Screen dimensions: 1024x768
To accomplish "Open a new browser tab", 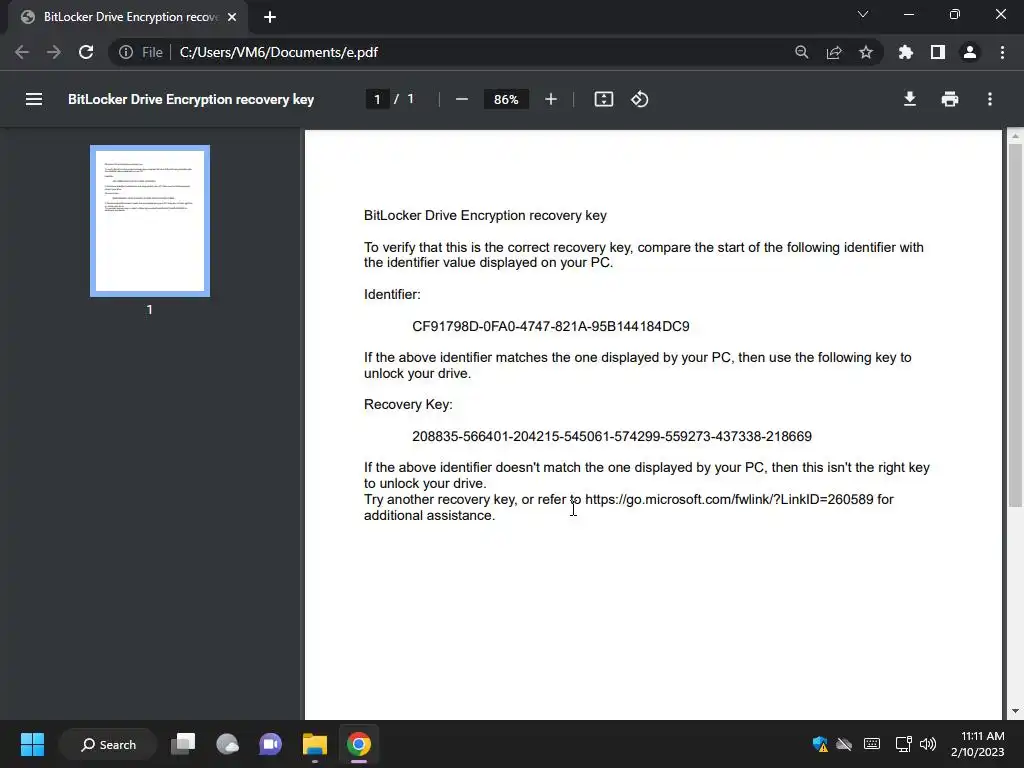I will (270, 17).
